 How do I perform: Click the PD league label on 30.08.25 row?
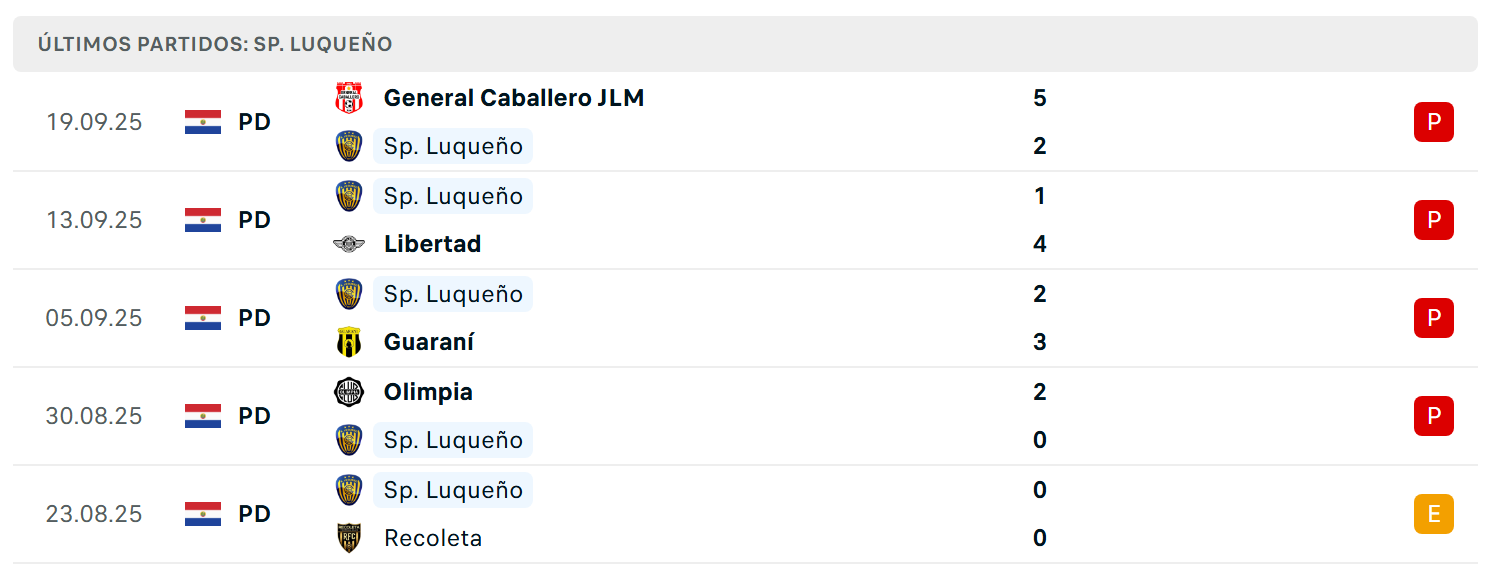254,416
